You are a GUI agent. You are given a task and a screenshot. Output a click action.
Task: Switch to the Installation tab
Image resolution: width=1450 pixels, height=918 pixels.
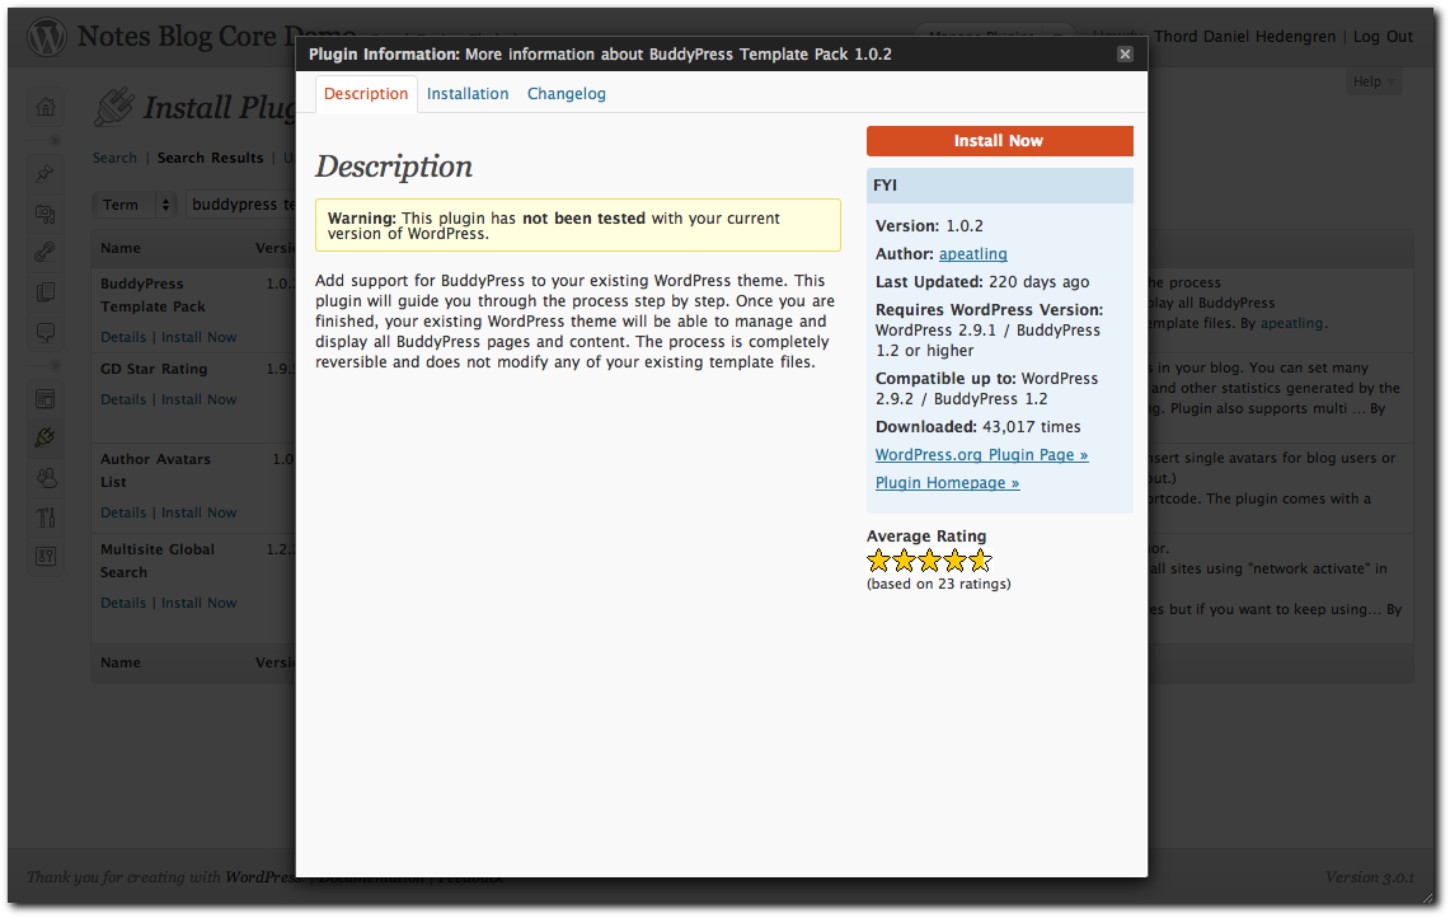point(467,94)
